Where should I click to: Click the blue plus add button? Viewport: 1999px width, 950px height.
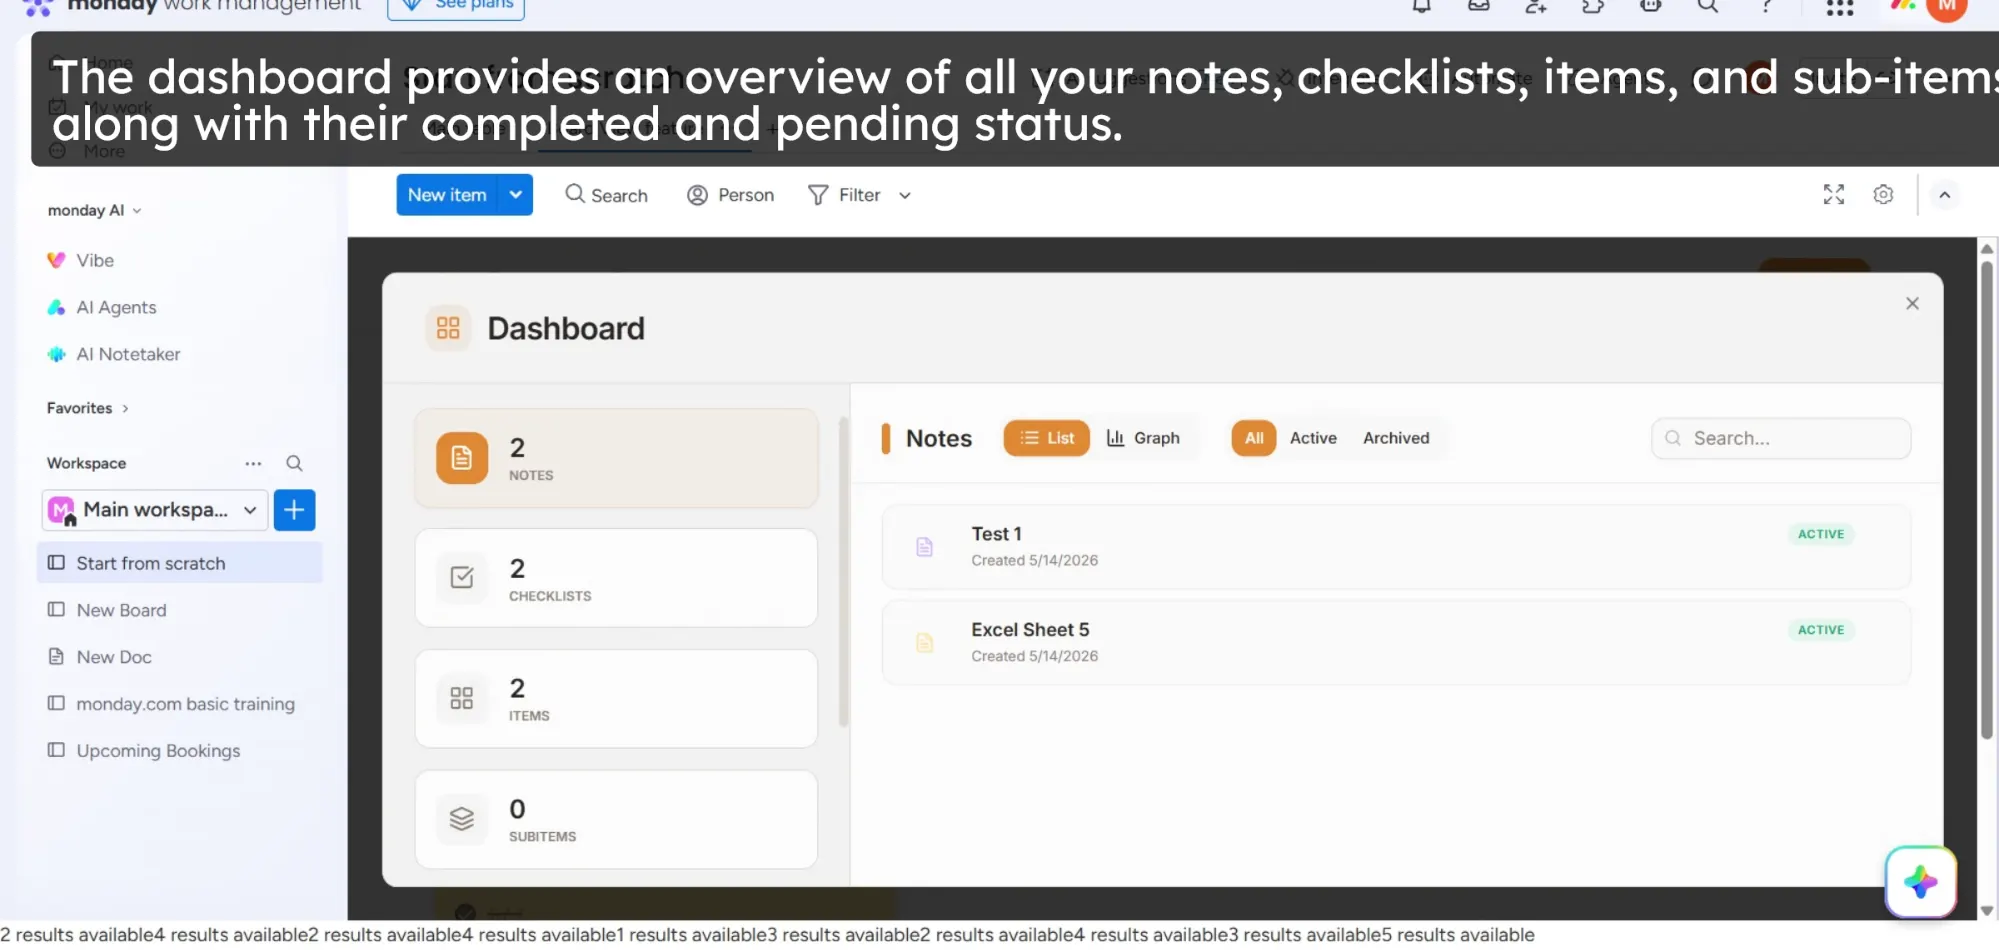click(294, 510)
